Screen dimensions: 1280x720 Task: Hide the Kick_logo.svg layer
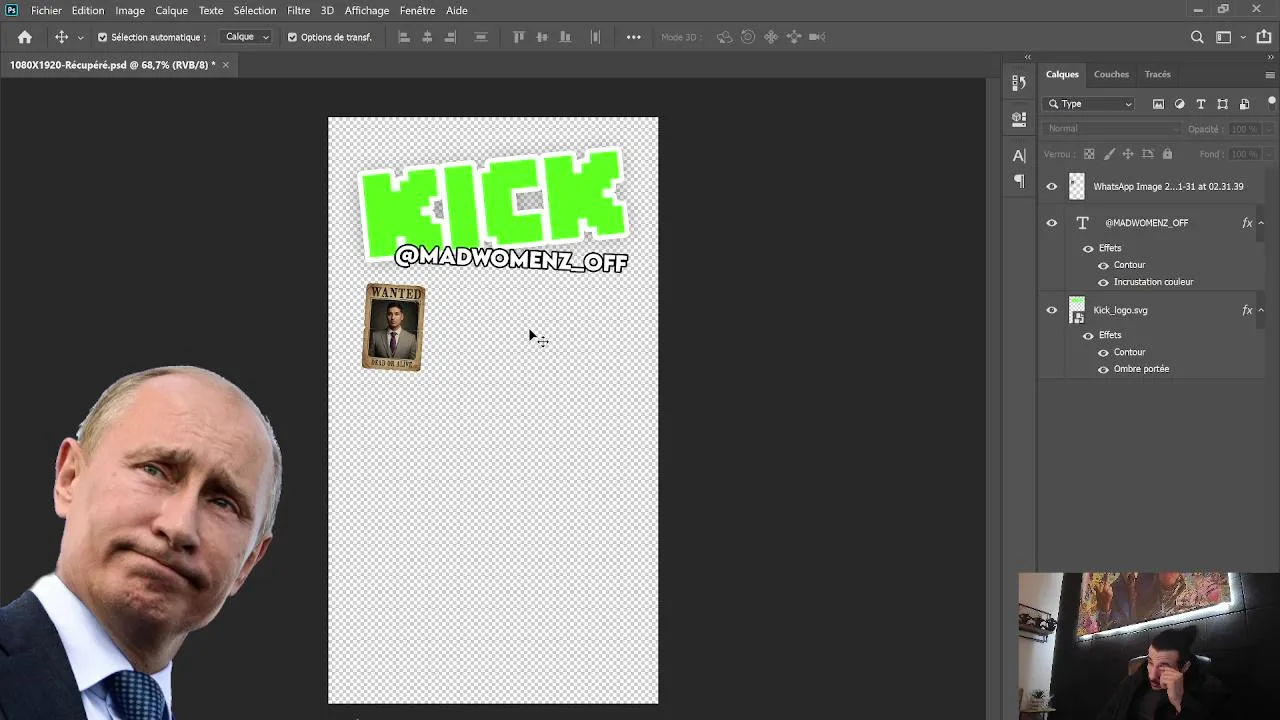click(x=1051, y=310)
